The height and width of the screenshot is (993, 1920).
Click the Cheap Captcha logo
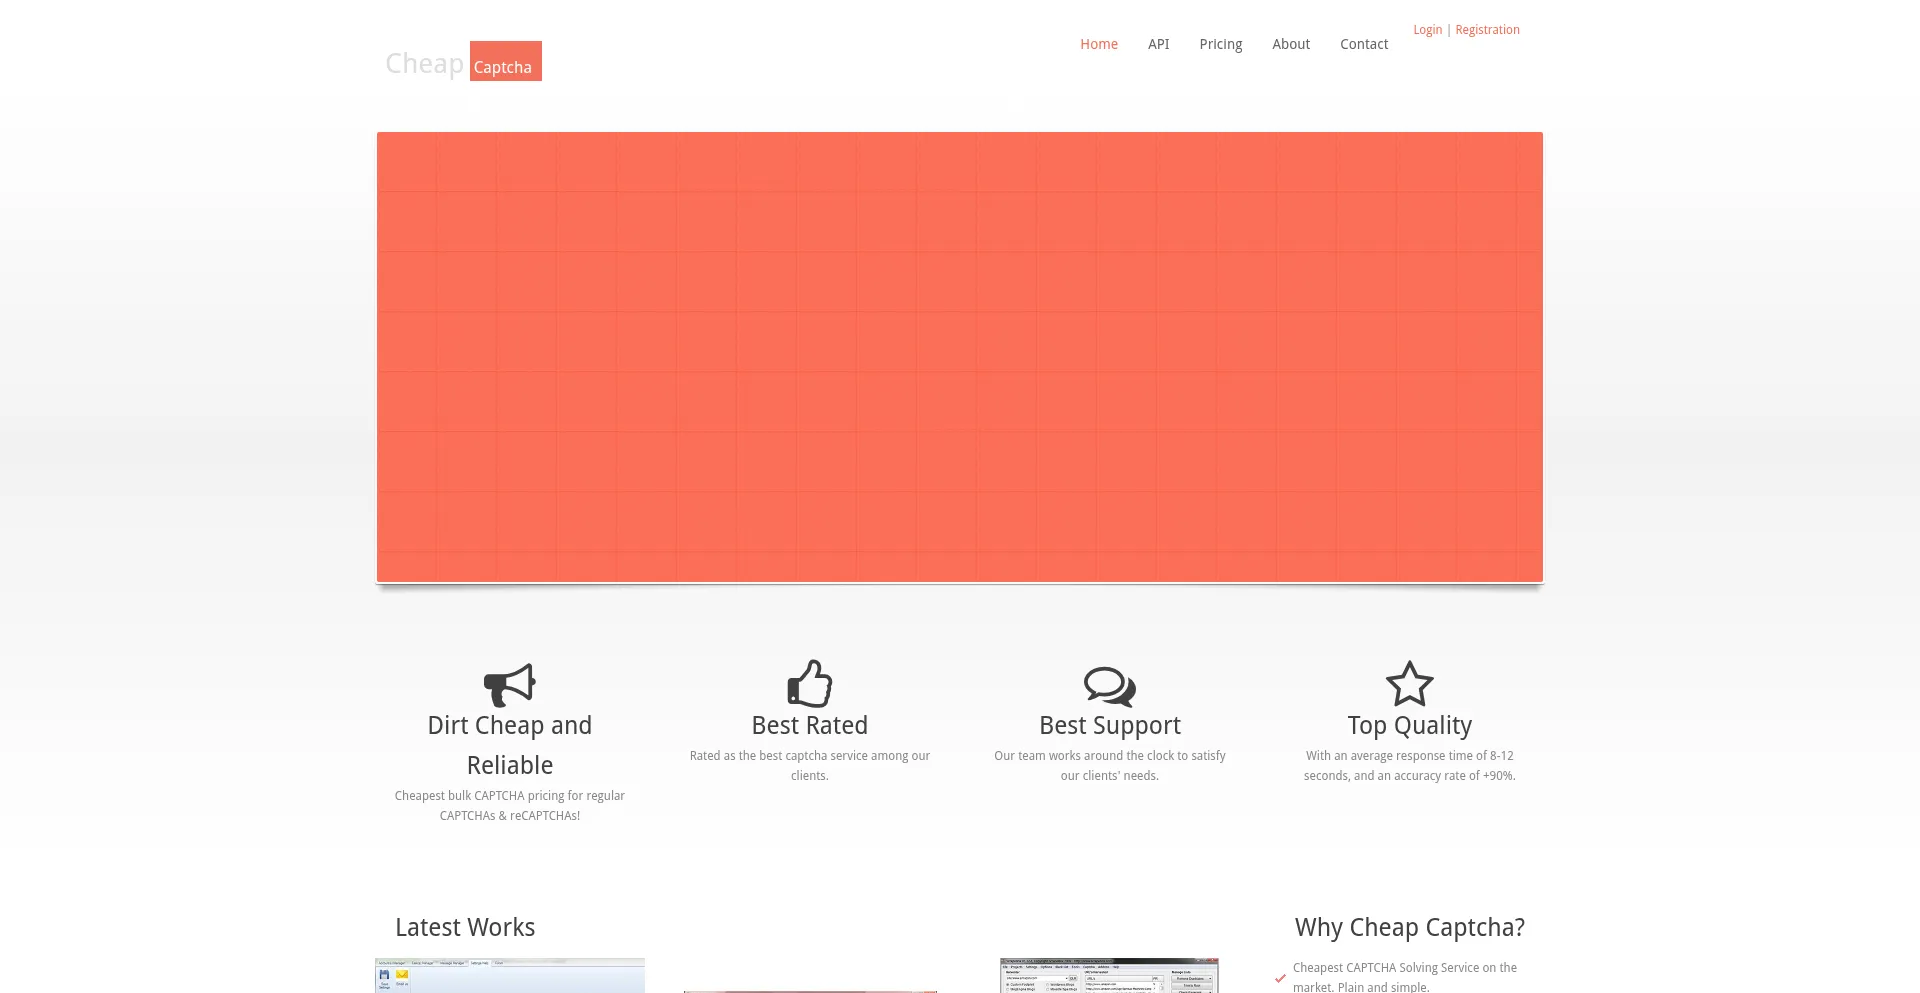click(464, 62)
